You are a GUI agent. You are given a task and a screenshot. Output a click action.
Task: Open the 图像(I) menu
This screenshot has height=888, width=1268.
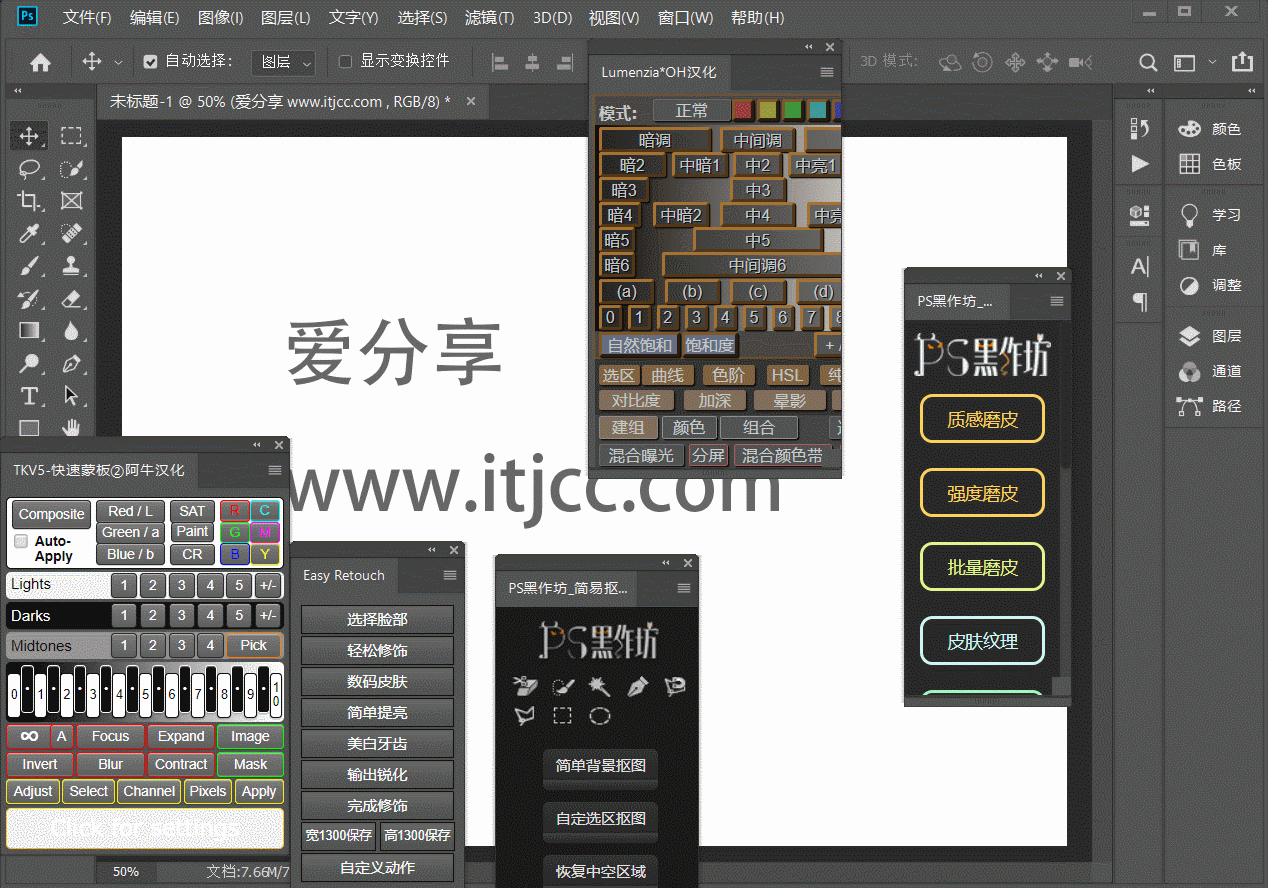pyautogui.click(x=220, y=18)
